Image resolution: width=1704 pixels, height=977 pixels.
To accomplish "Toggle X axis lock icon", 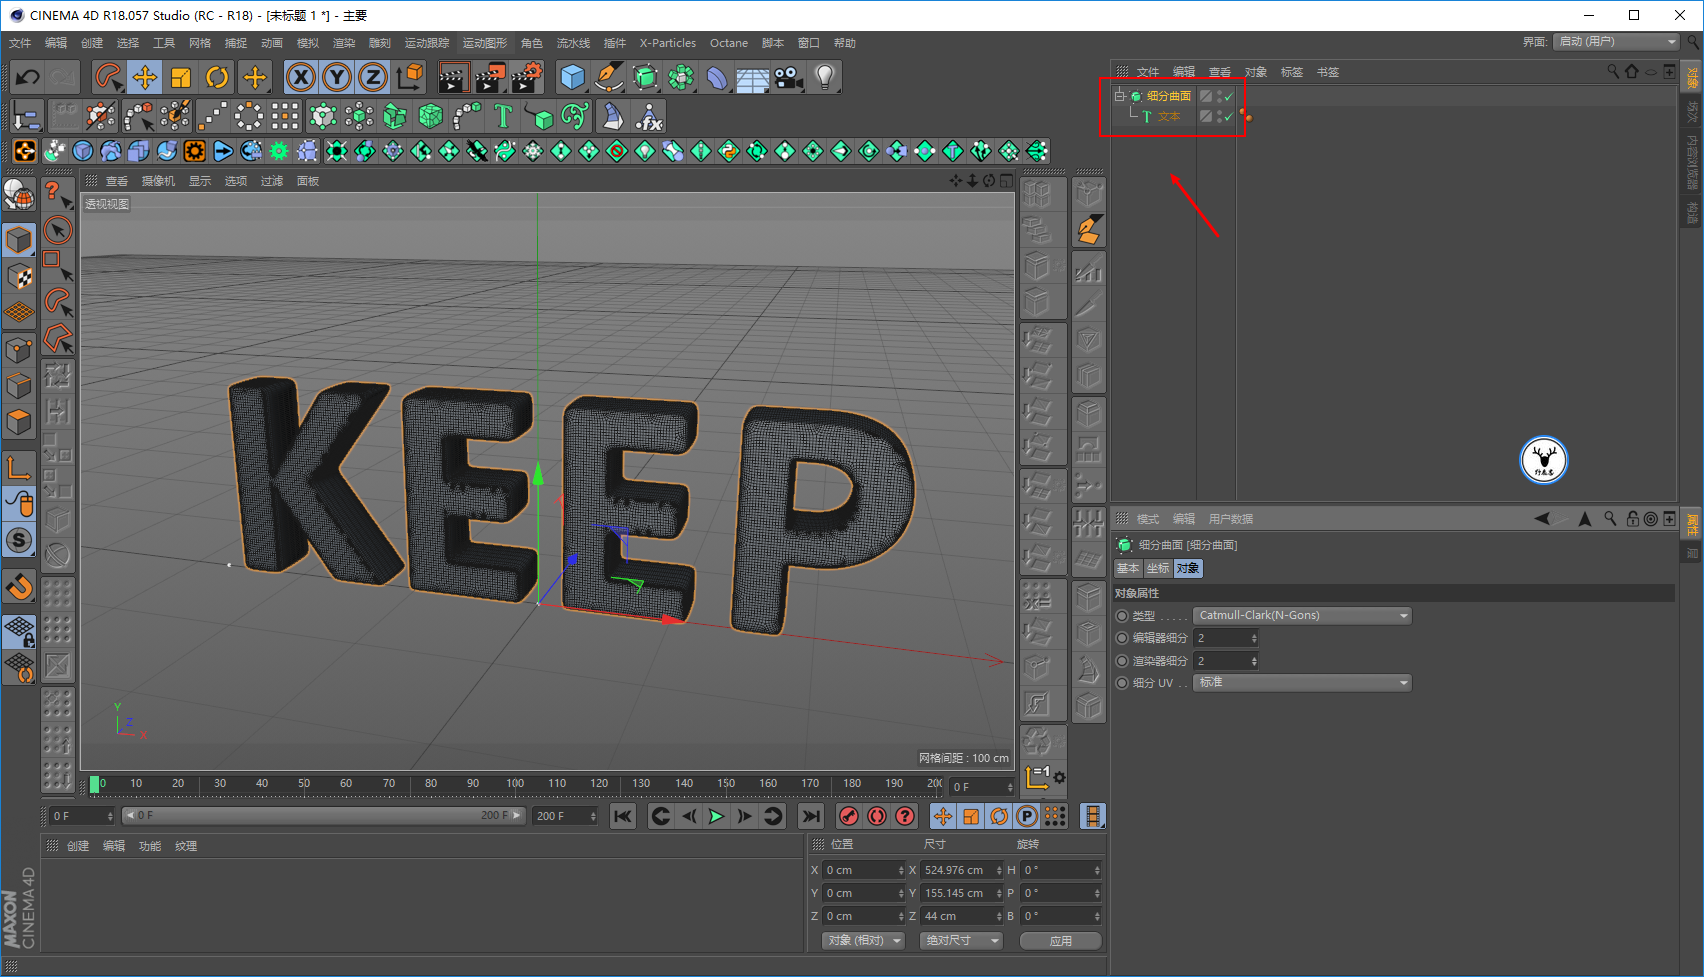I will (x=300, y=77).
